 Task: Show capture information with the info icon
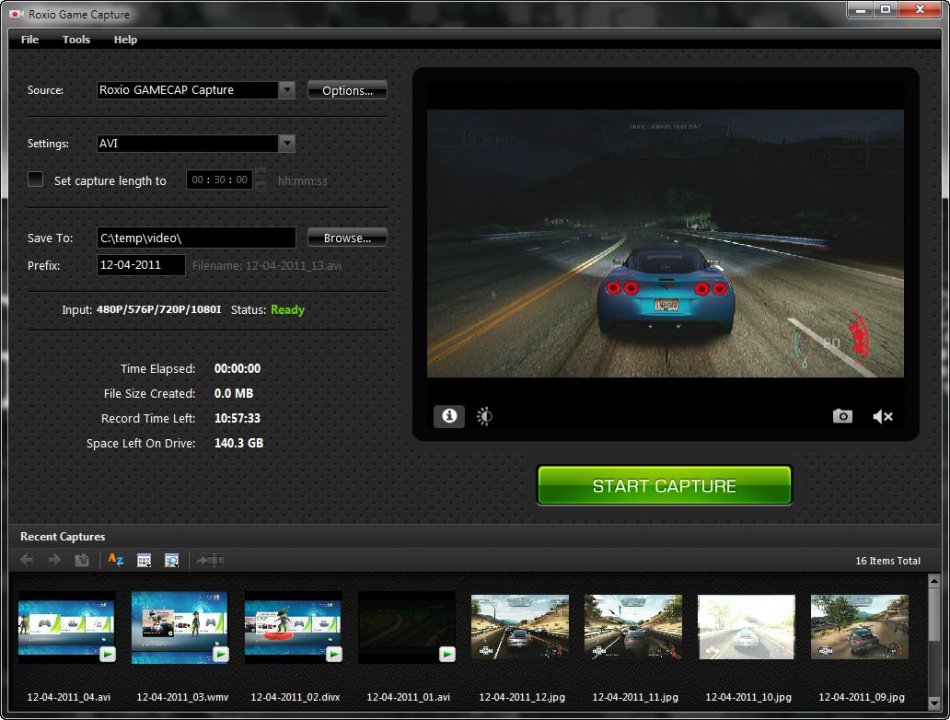point(449,416)
